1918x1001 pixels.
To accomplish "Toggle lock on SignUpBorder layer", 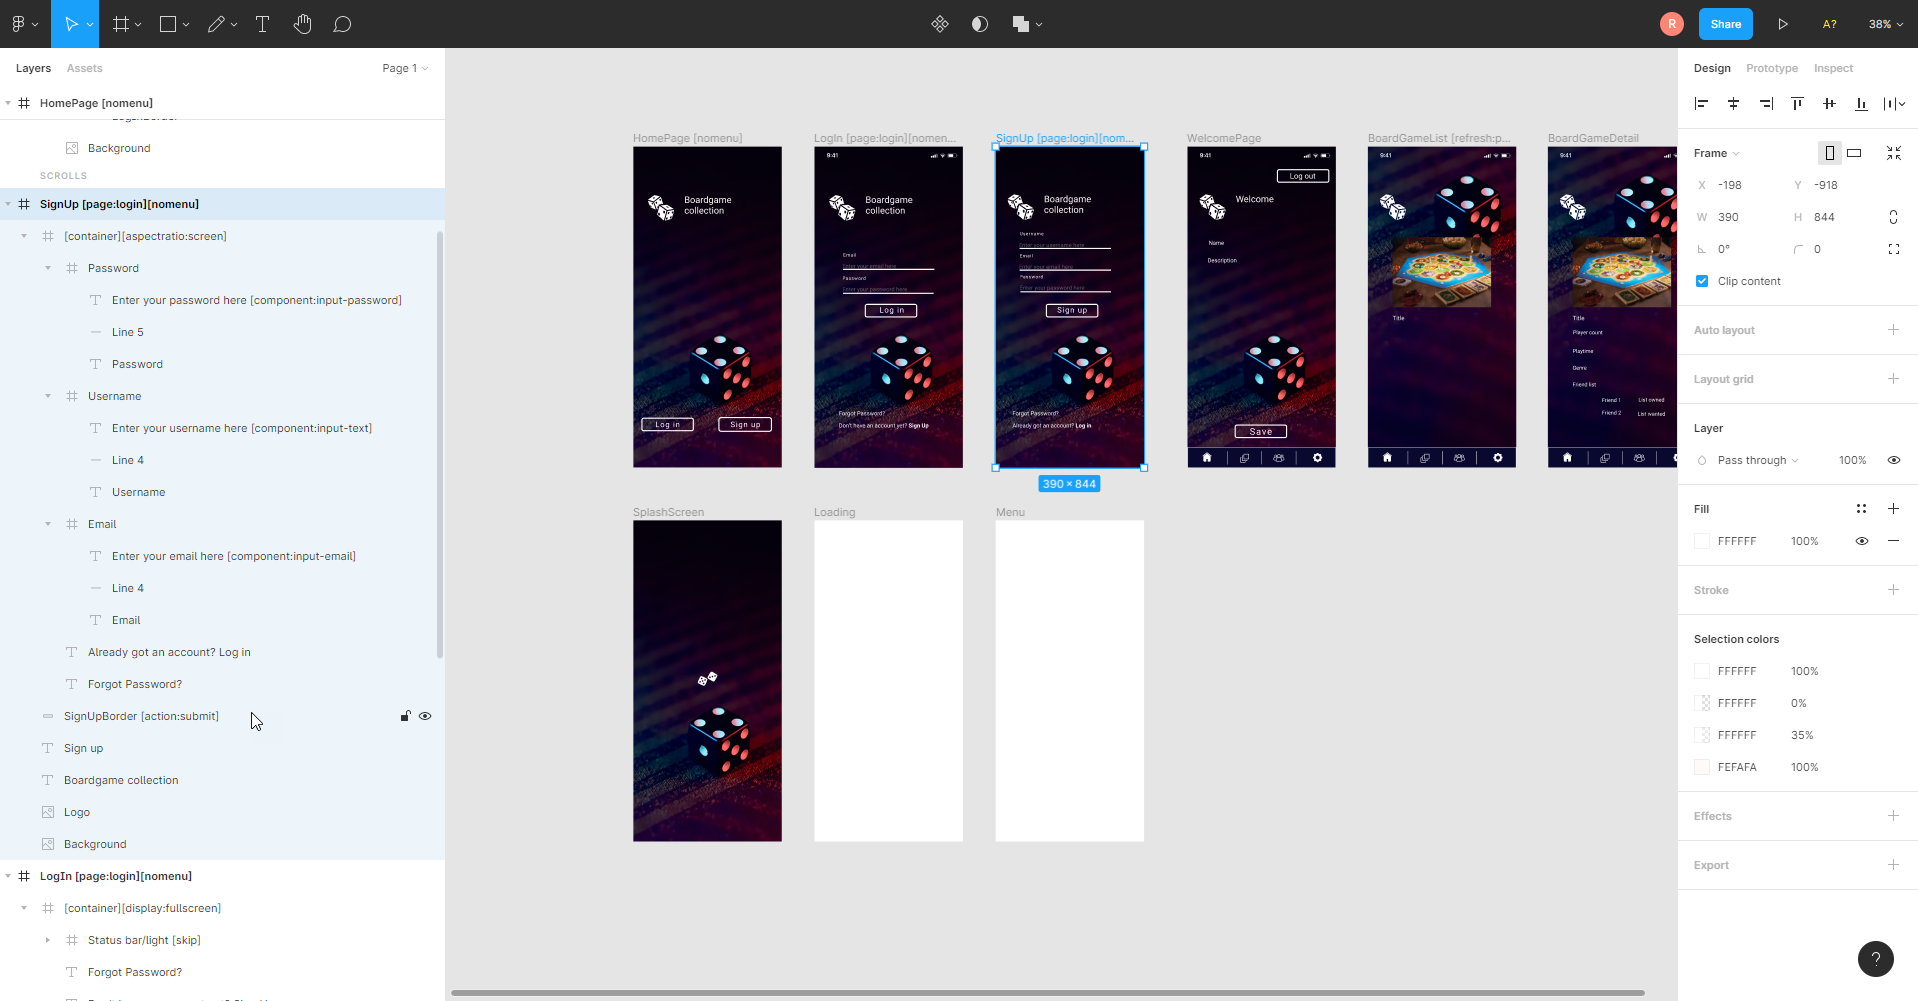I will tap(405, 716).
